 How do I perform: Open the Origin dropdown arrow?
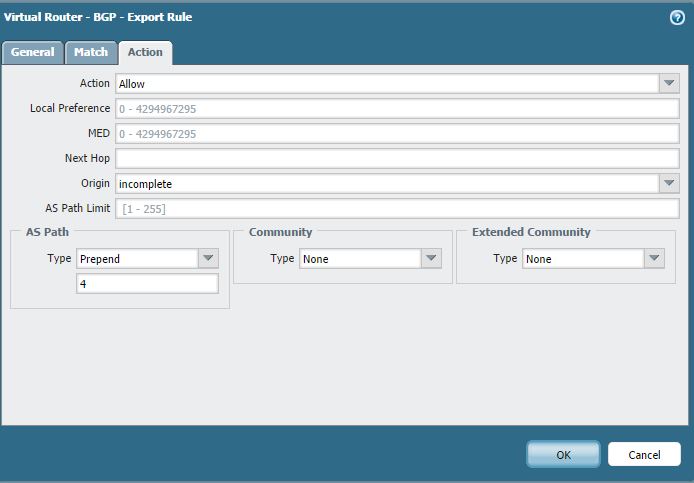[669, 184]
